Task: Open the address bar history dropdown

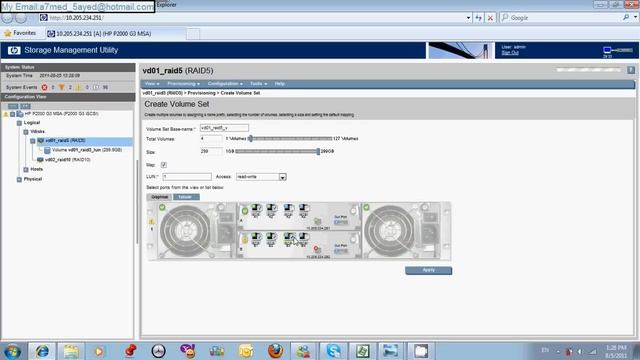Action: coord(468,18)
